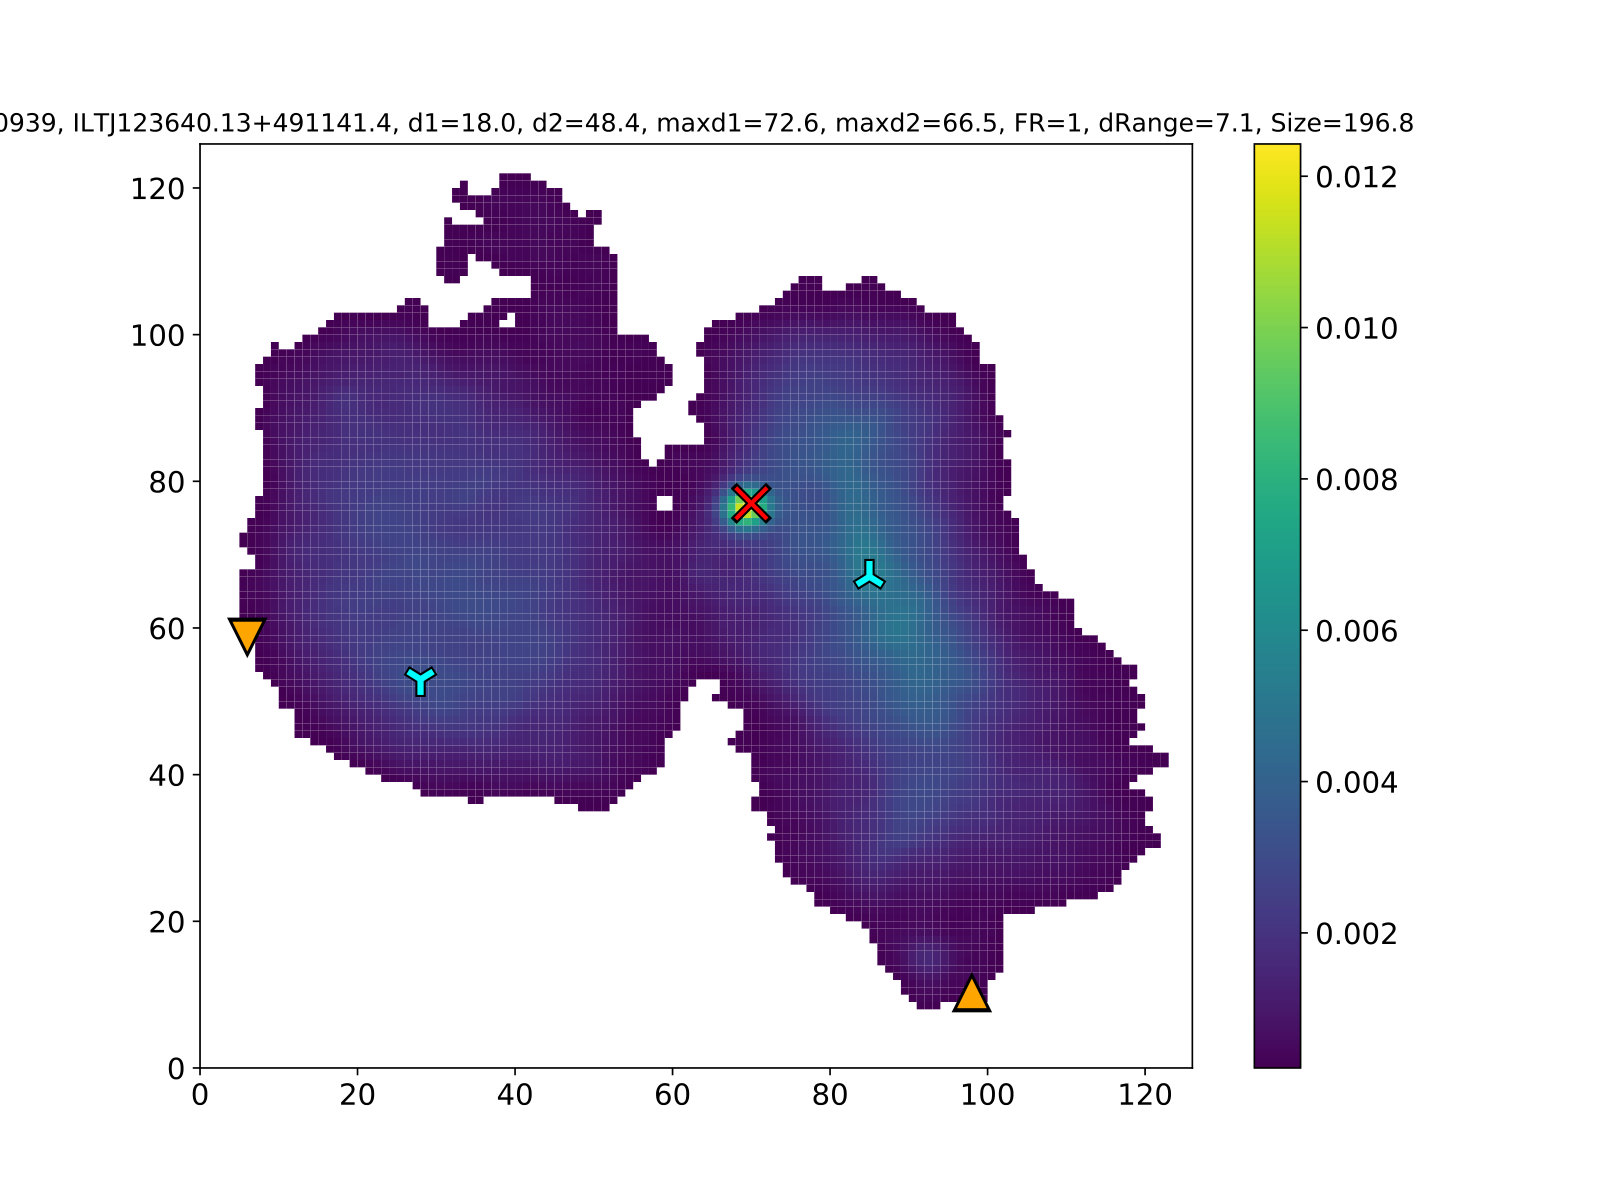The image size is (1601, 1200).
Task: Click the viridis colorbar gradient
Action: point(1277,606)
